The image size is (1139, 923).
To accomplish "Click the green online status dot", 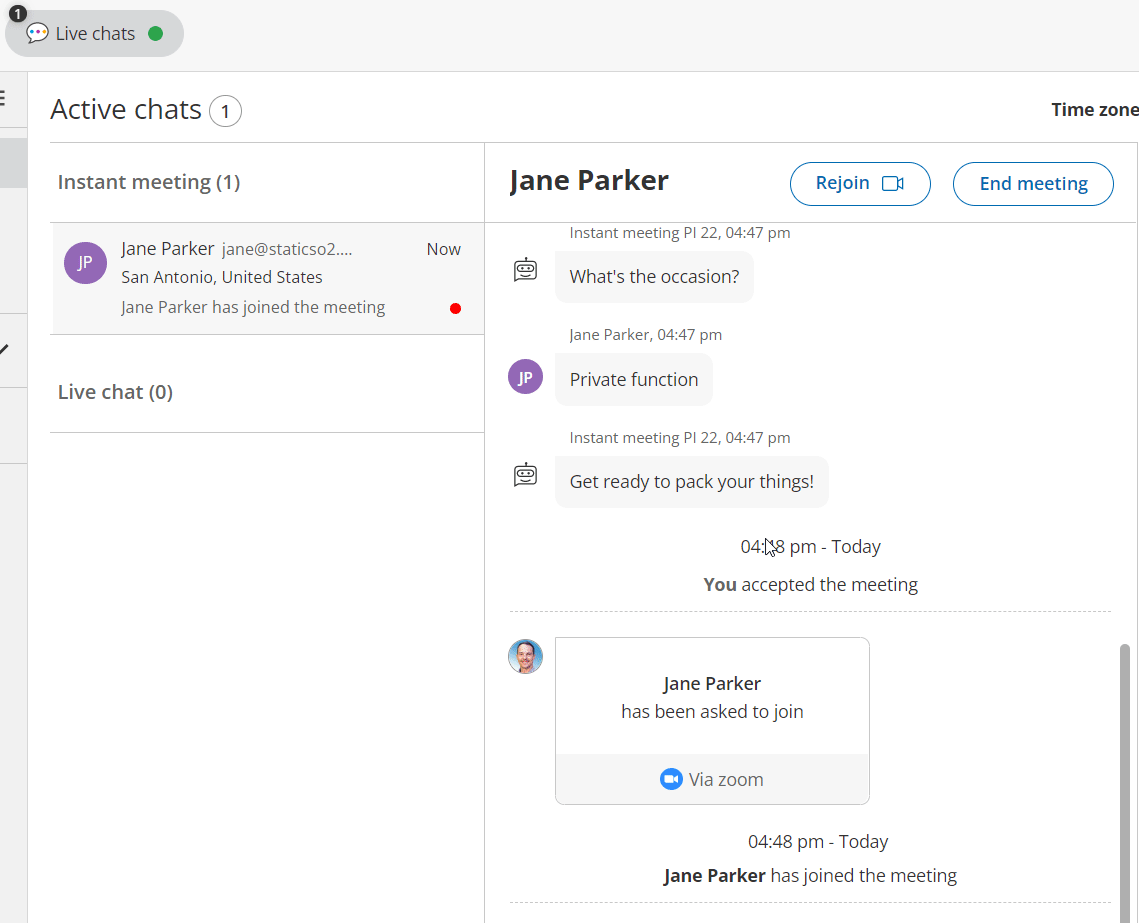I will [x=155, y=33].
